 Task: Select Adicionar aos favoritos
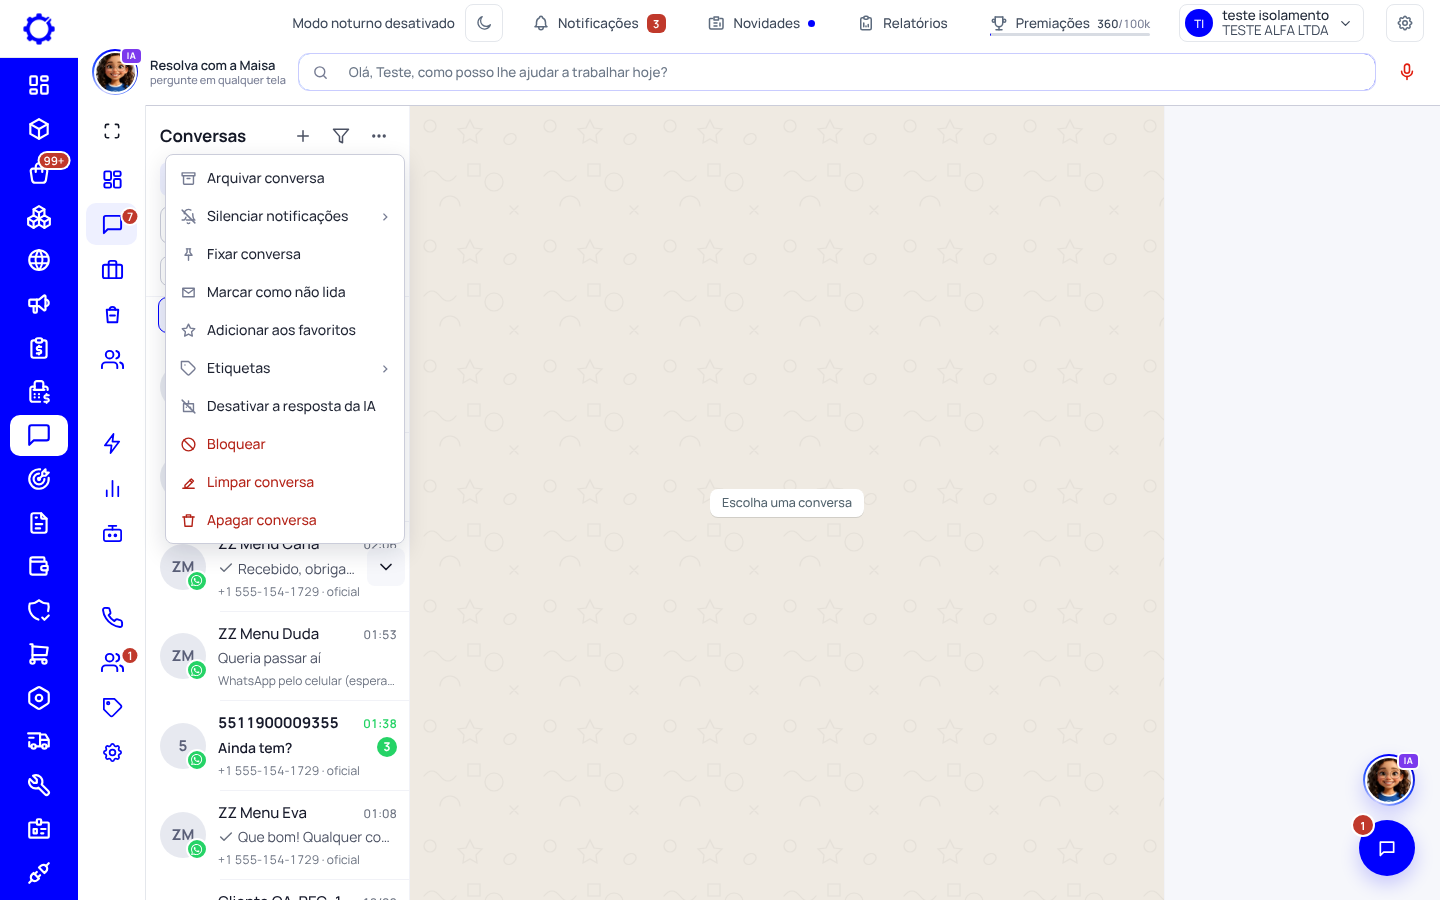tap(285, 330)
